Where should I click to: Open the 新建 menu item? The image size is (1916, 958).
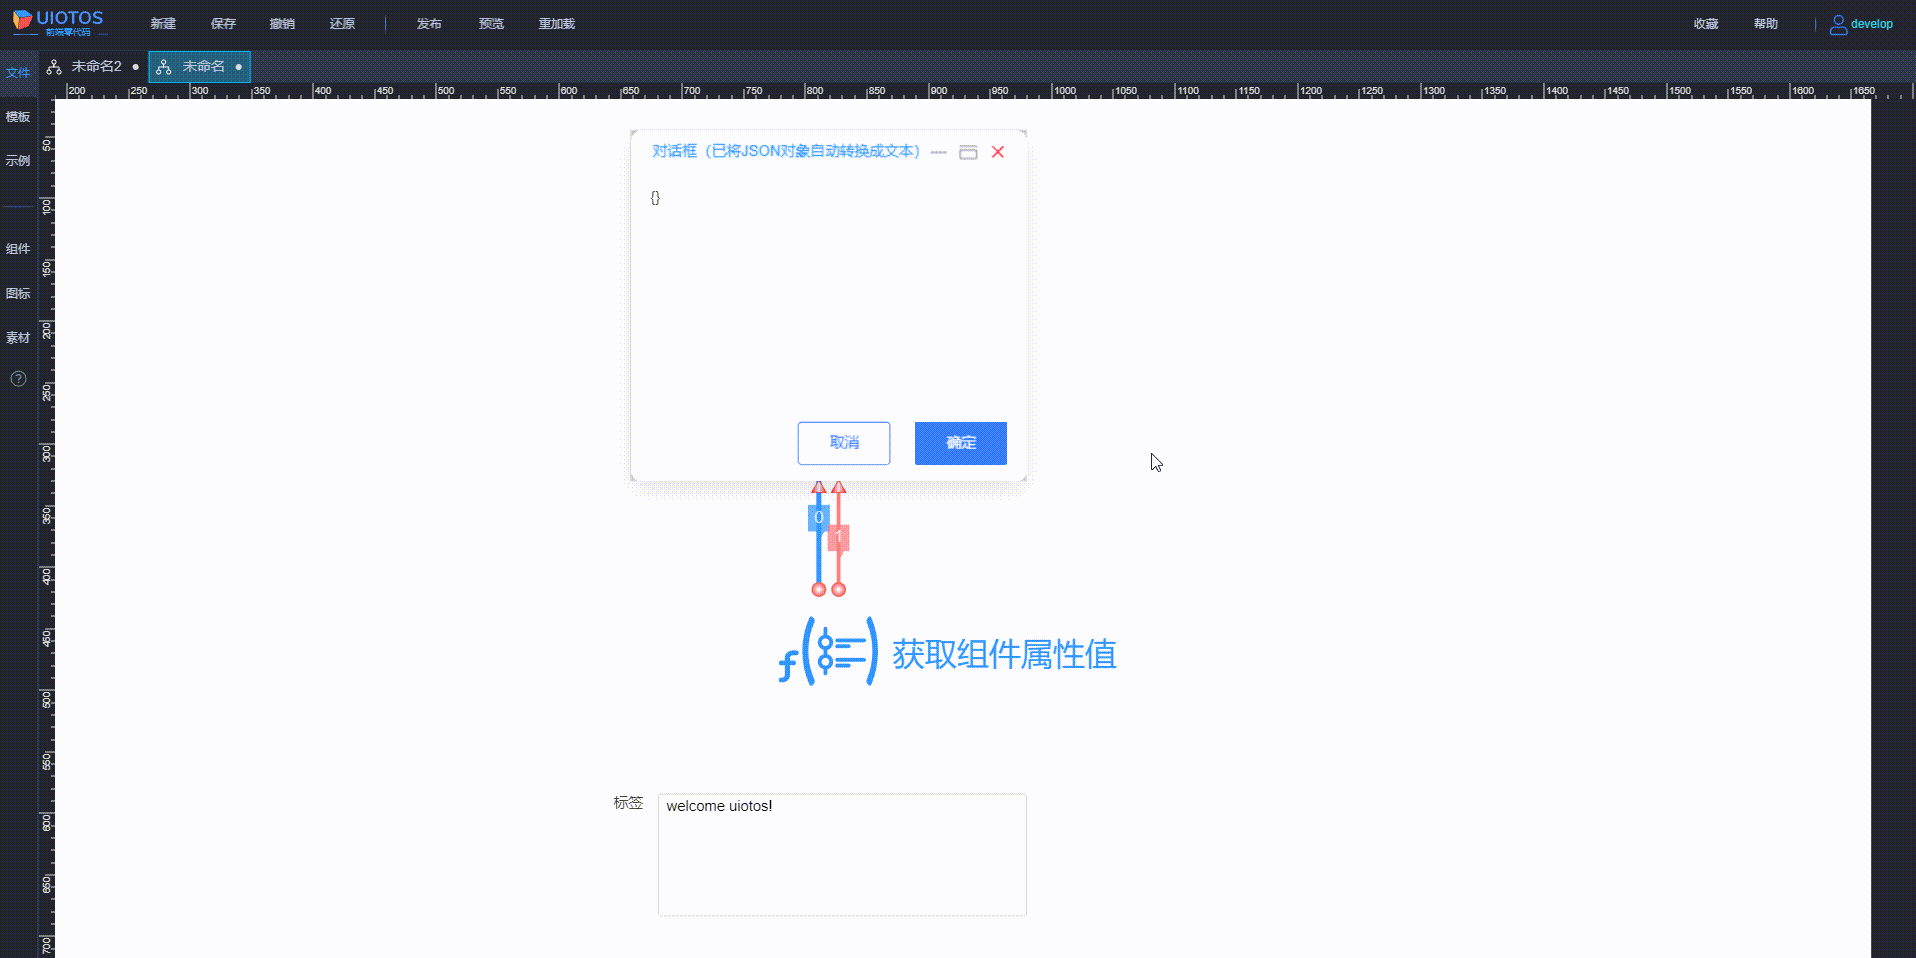coord(163,23)
